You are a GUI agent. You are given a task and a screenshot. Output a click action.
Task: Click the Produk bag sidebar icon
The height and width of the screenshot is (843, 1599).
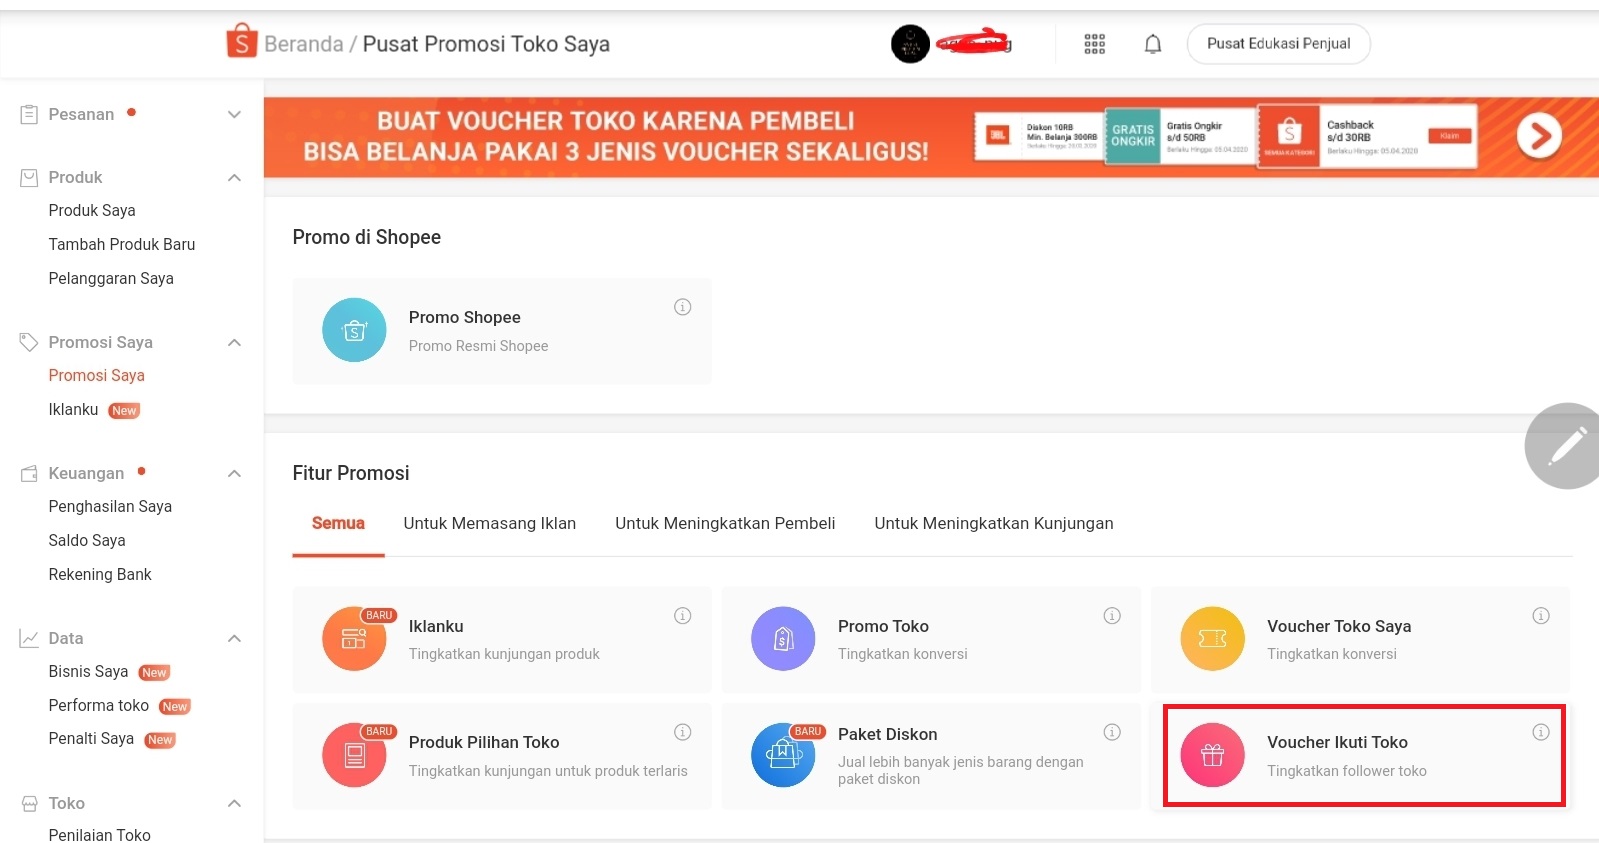tap(29, 177)
